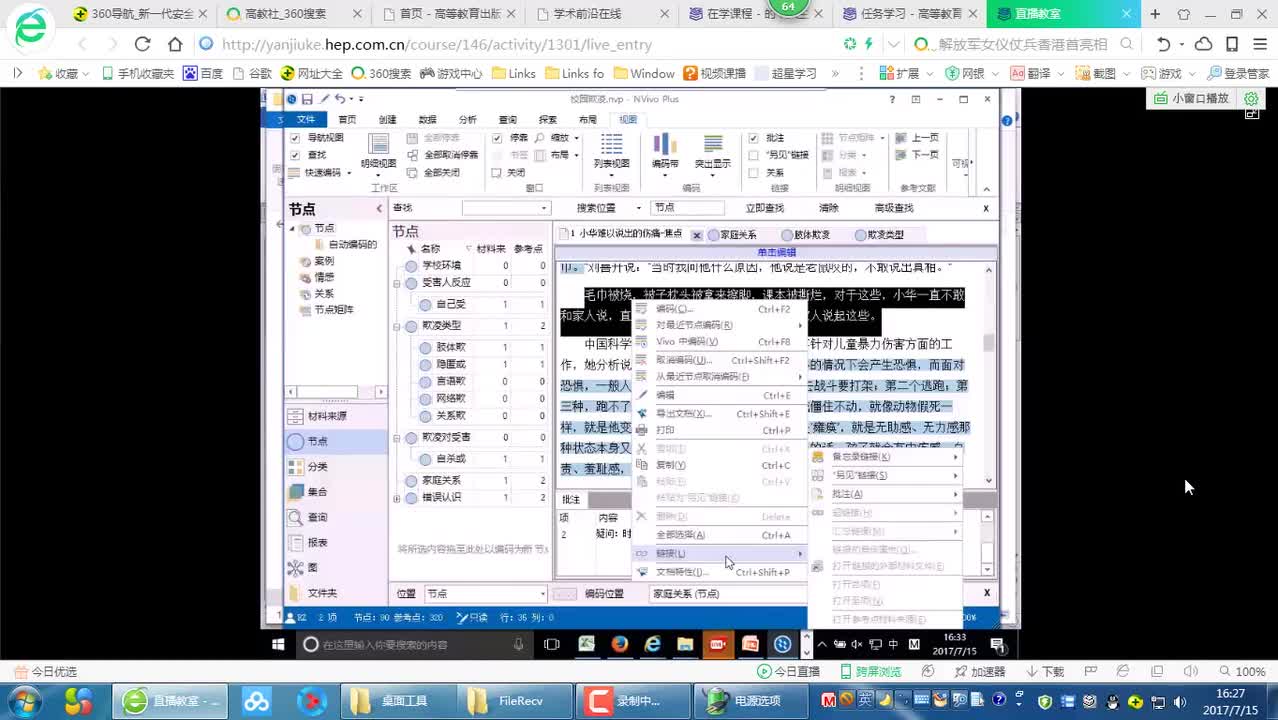Viewport: 1278px width, 720px height.
Task: Click 小窗口播放 button
Action: [1191, 98]
